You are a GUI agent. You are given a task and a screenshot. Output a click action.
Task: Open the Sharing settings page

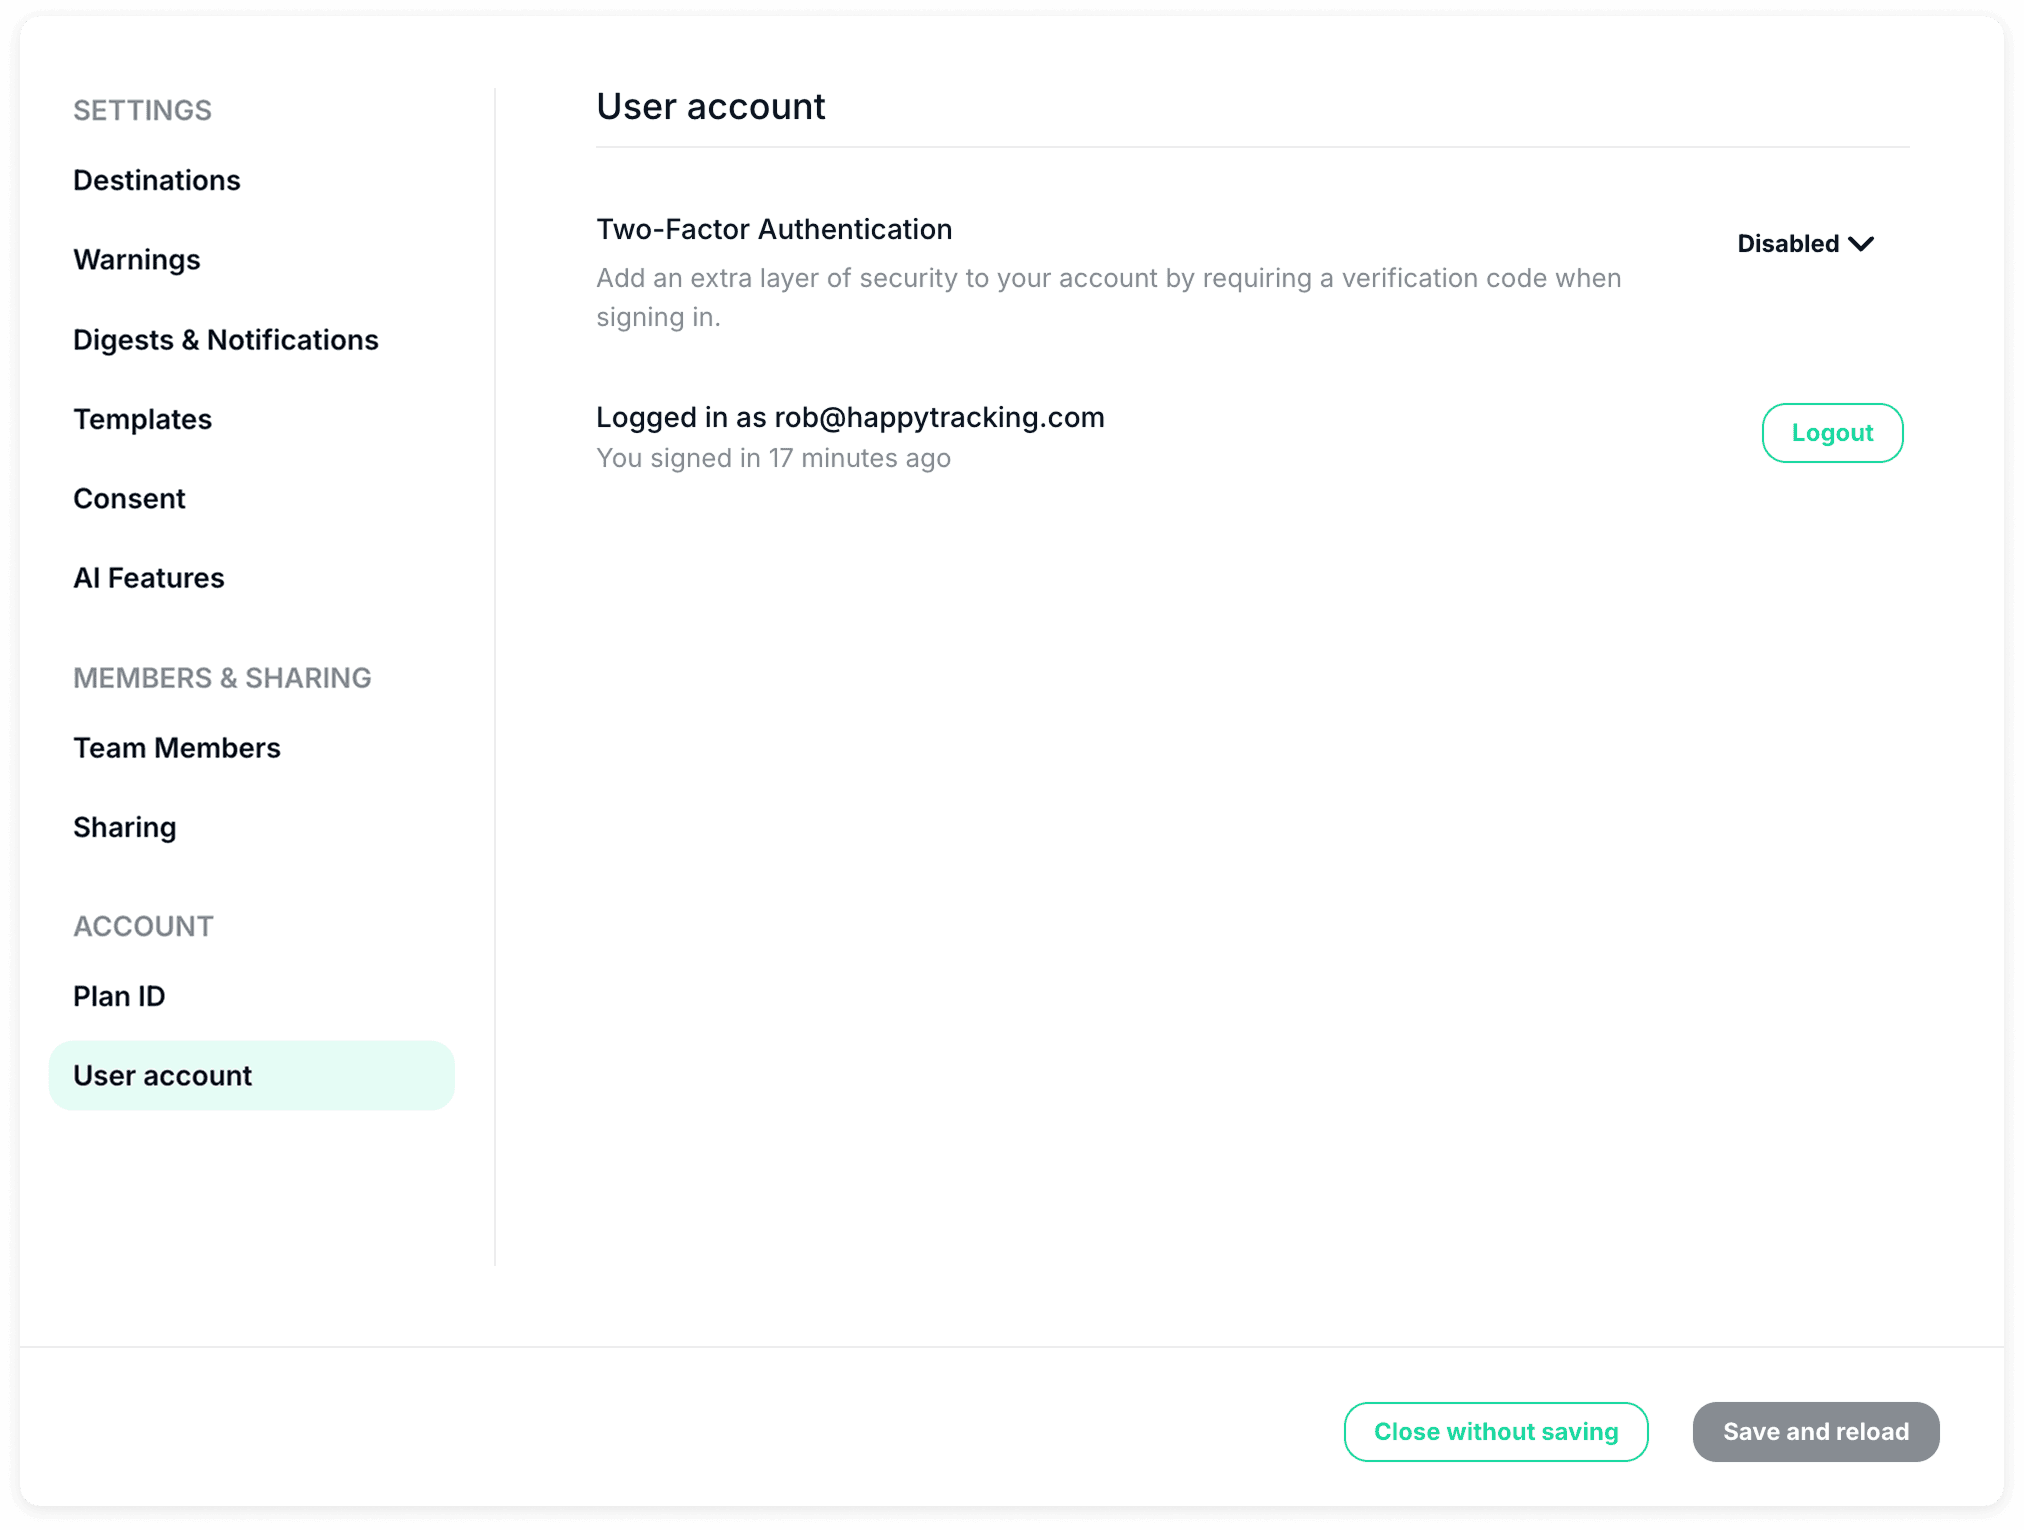tap(125, 827)
